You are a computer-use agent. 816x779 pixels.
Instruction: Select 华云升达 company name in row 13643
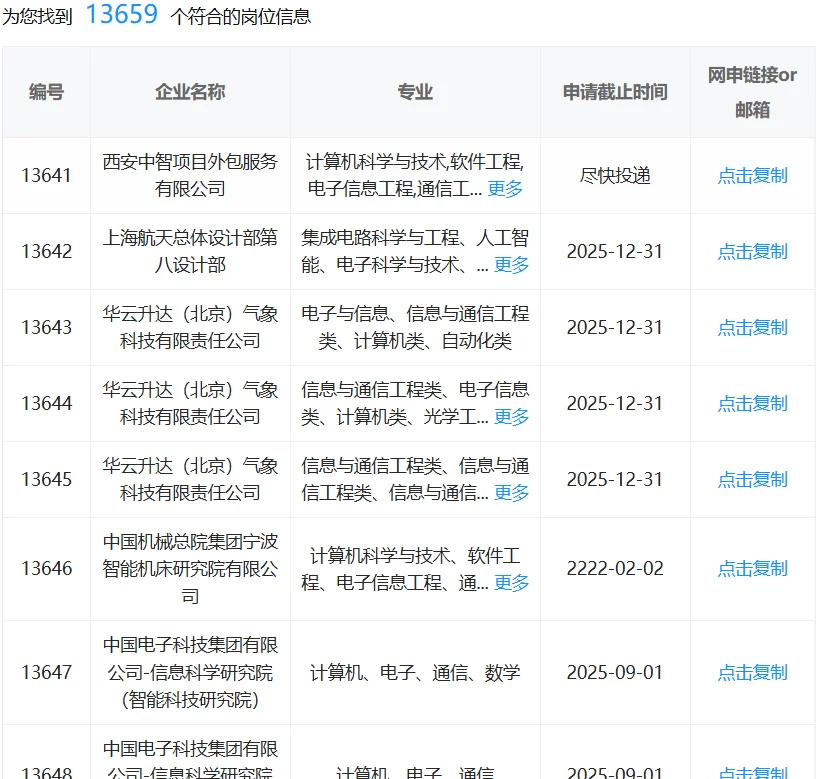pyautogui.click(x=190, y=327)
